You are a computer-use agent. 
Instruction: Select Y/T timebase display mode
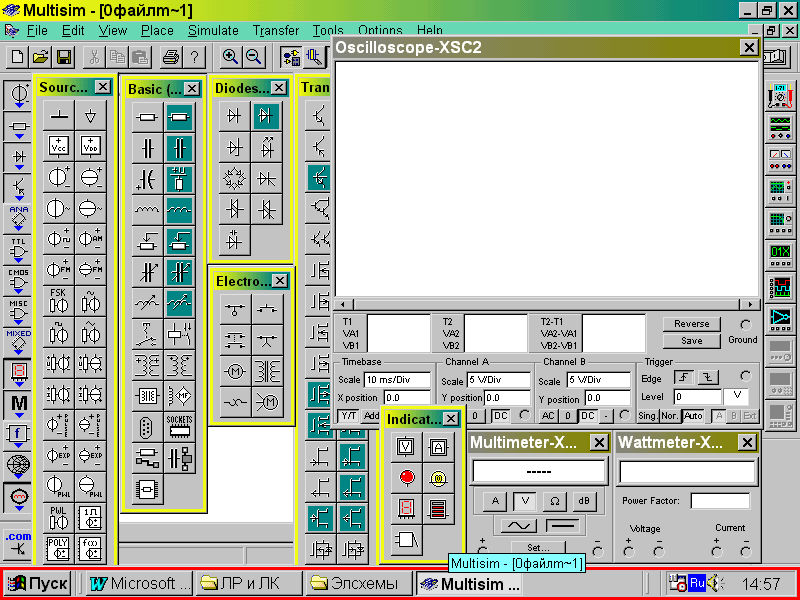tap(348, 416)
